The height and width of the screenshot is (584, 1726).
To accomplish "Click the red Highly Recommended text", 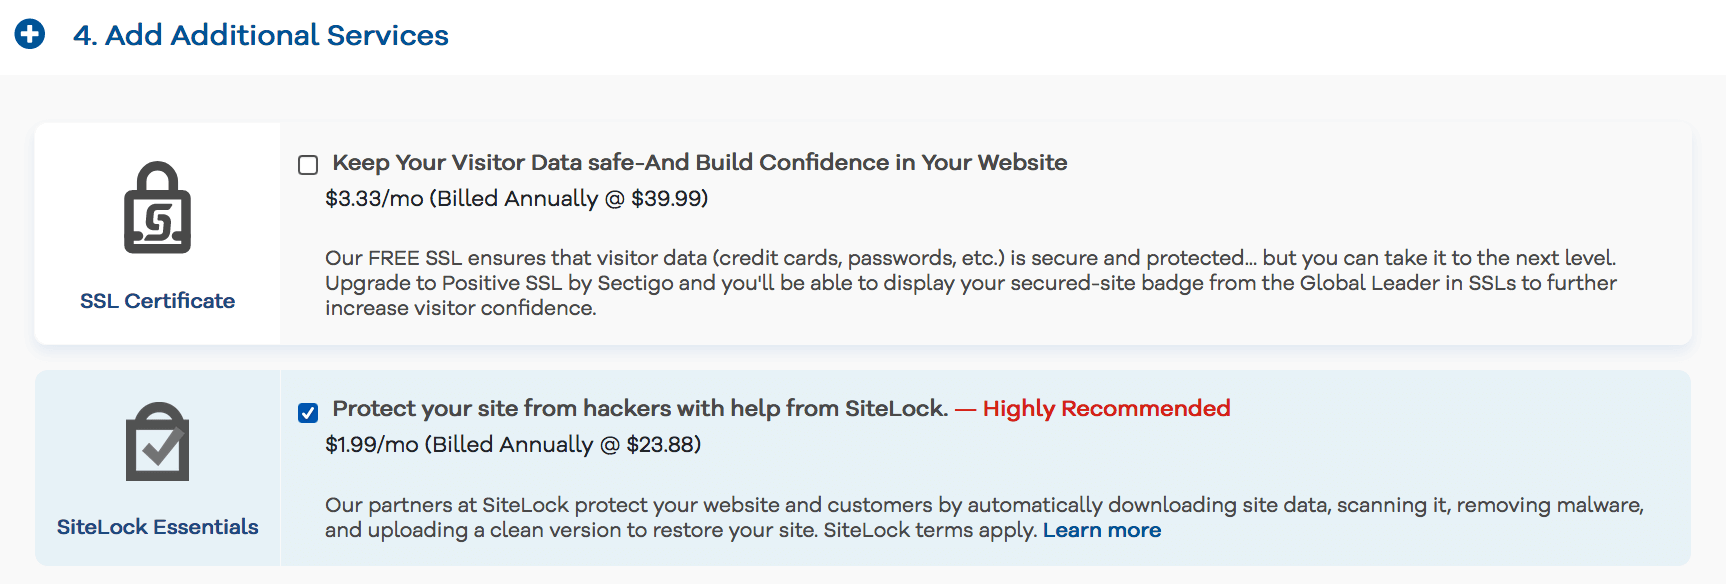I will pyautogui.click(x=1106, y=408).
